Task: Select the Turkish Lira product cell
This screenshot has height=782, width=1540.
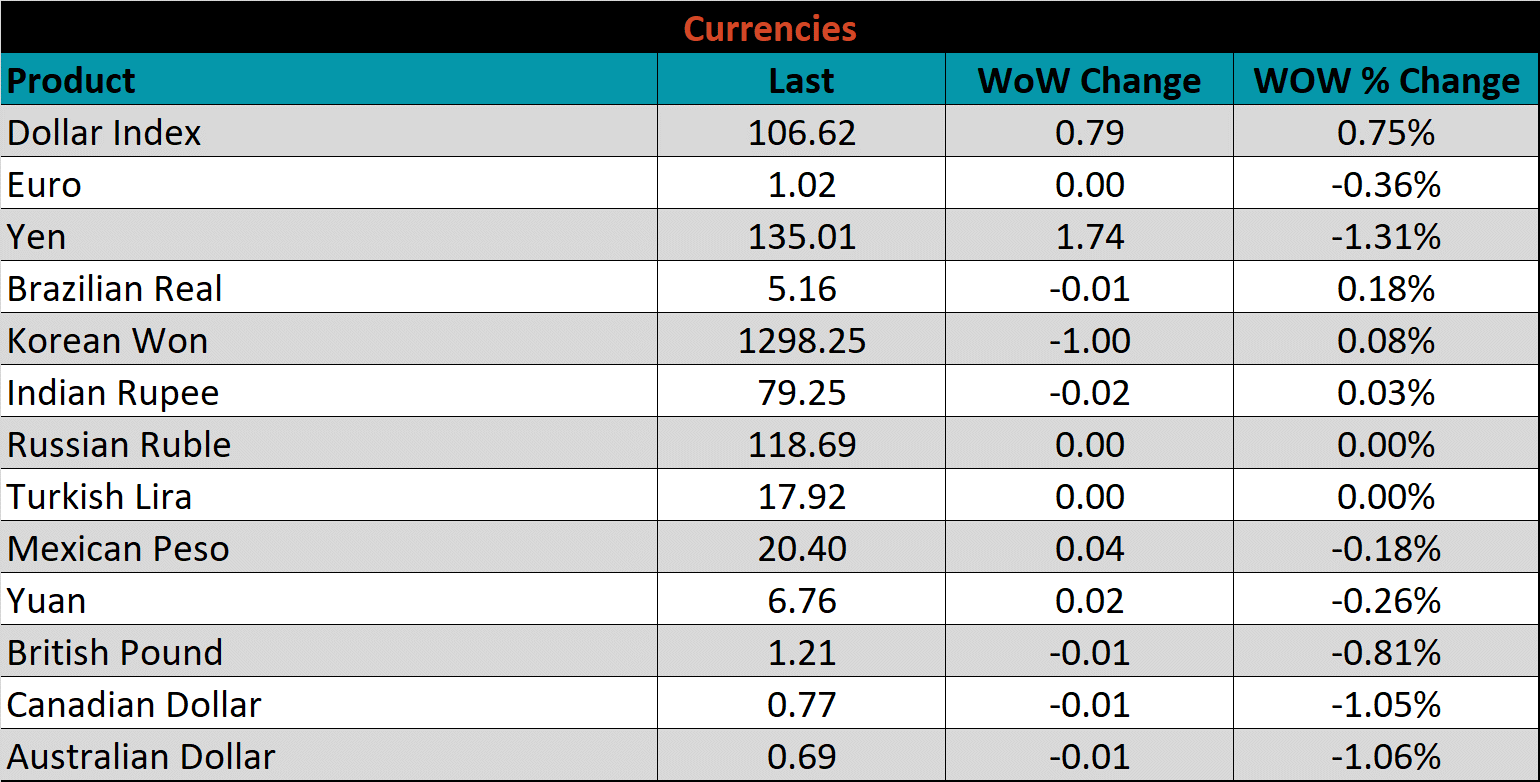Action: pos(99,496)
